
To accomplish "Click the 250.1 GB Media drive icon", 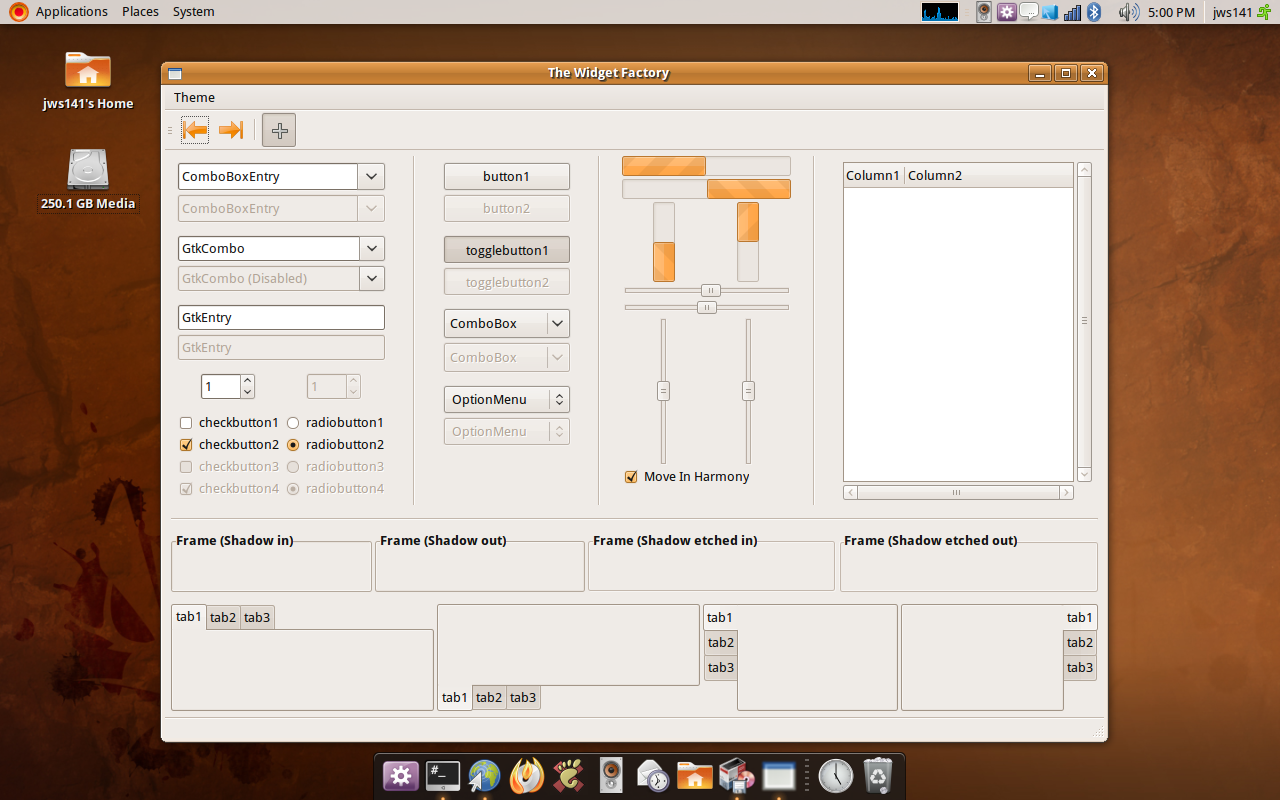I will (88, 169).
